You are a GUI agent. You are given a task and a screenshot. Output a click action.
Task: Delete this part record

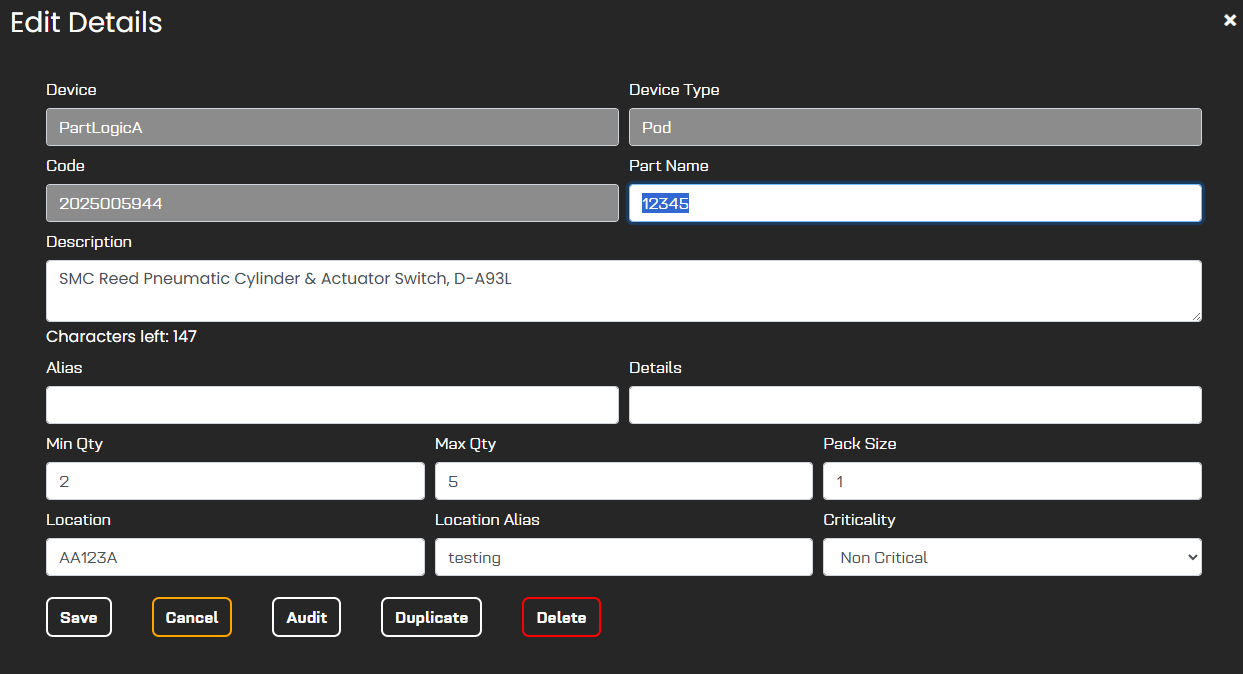pos(561,617)
